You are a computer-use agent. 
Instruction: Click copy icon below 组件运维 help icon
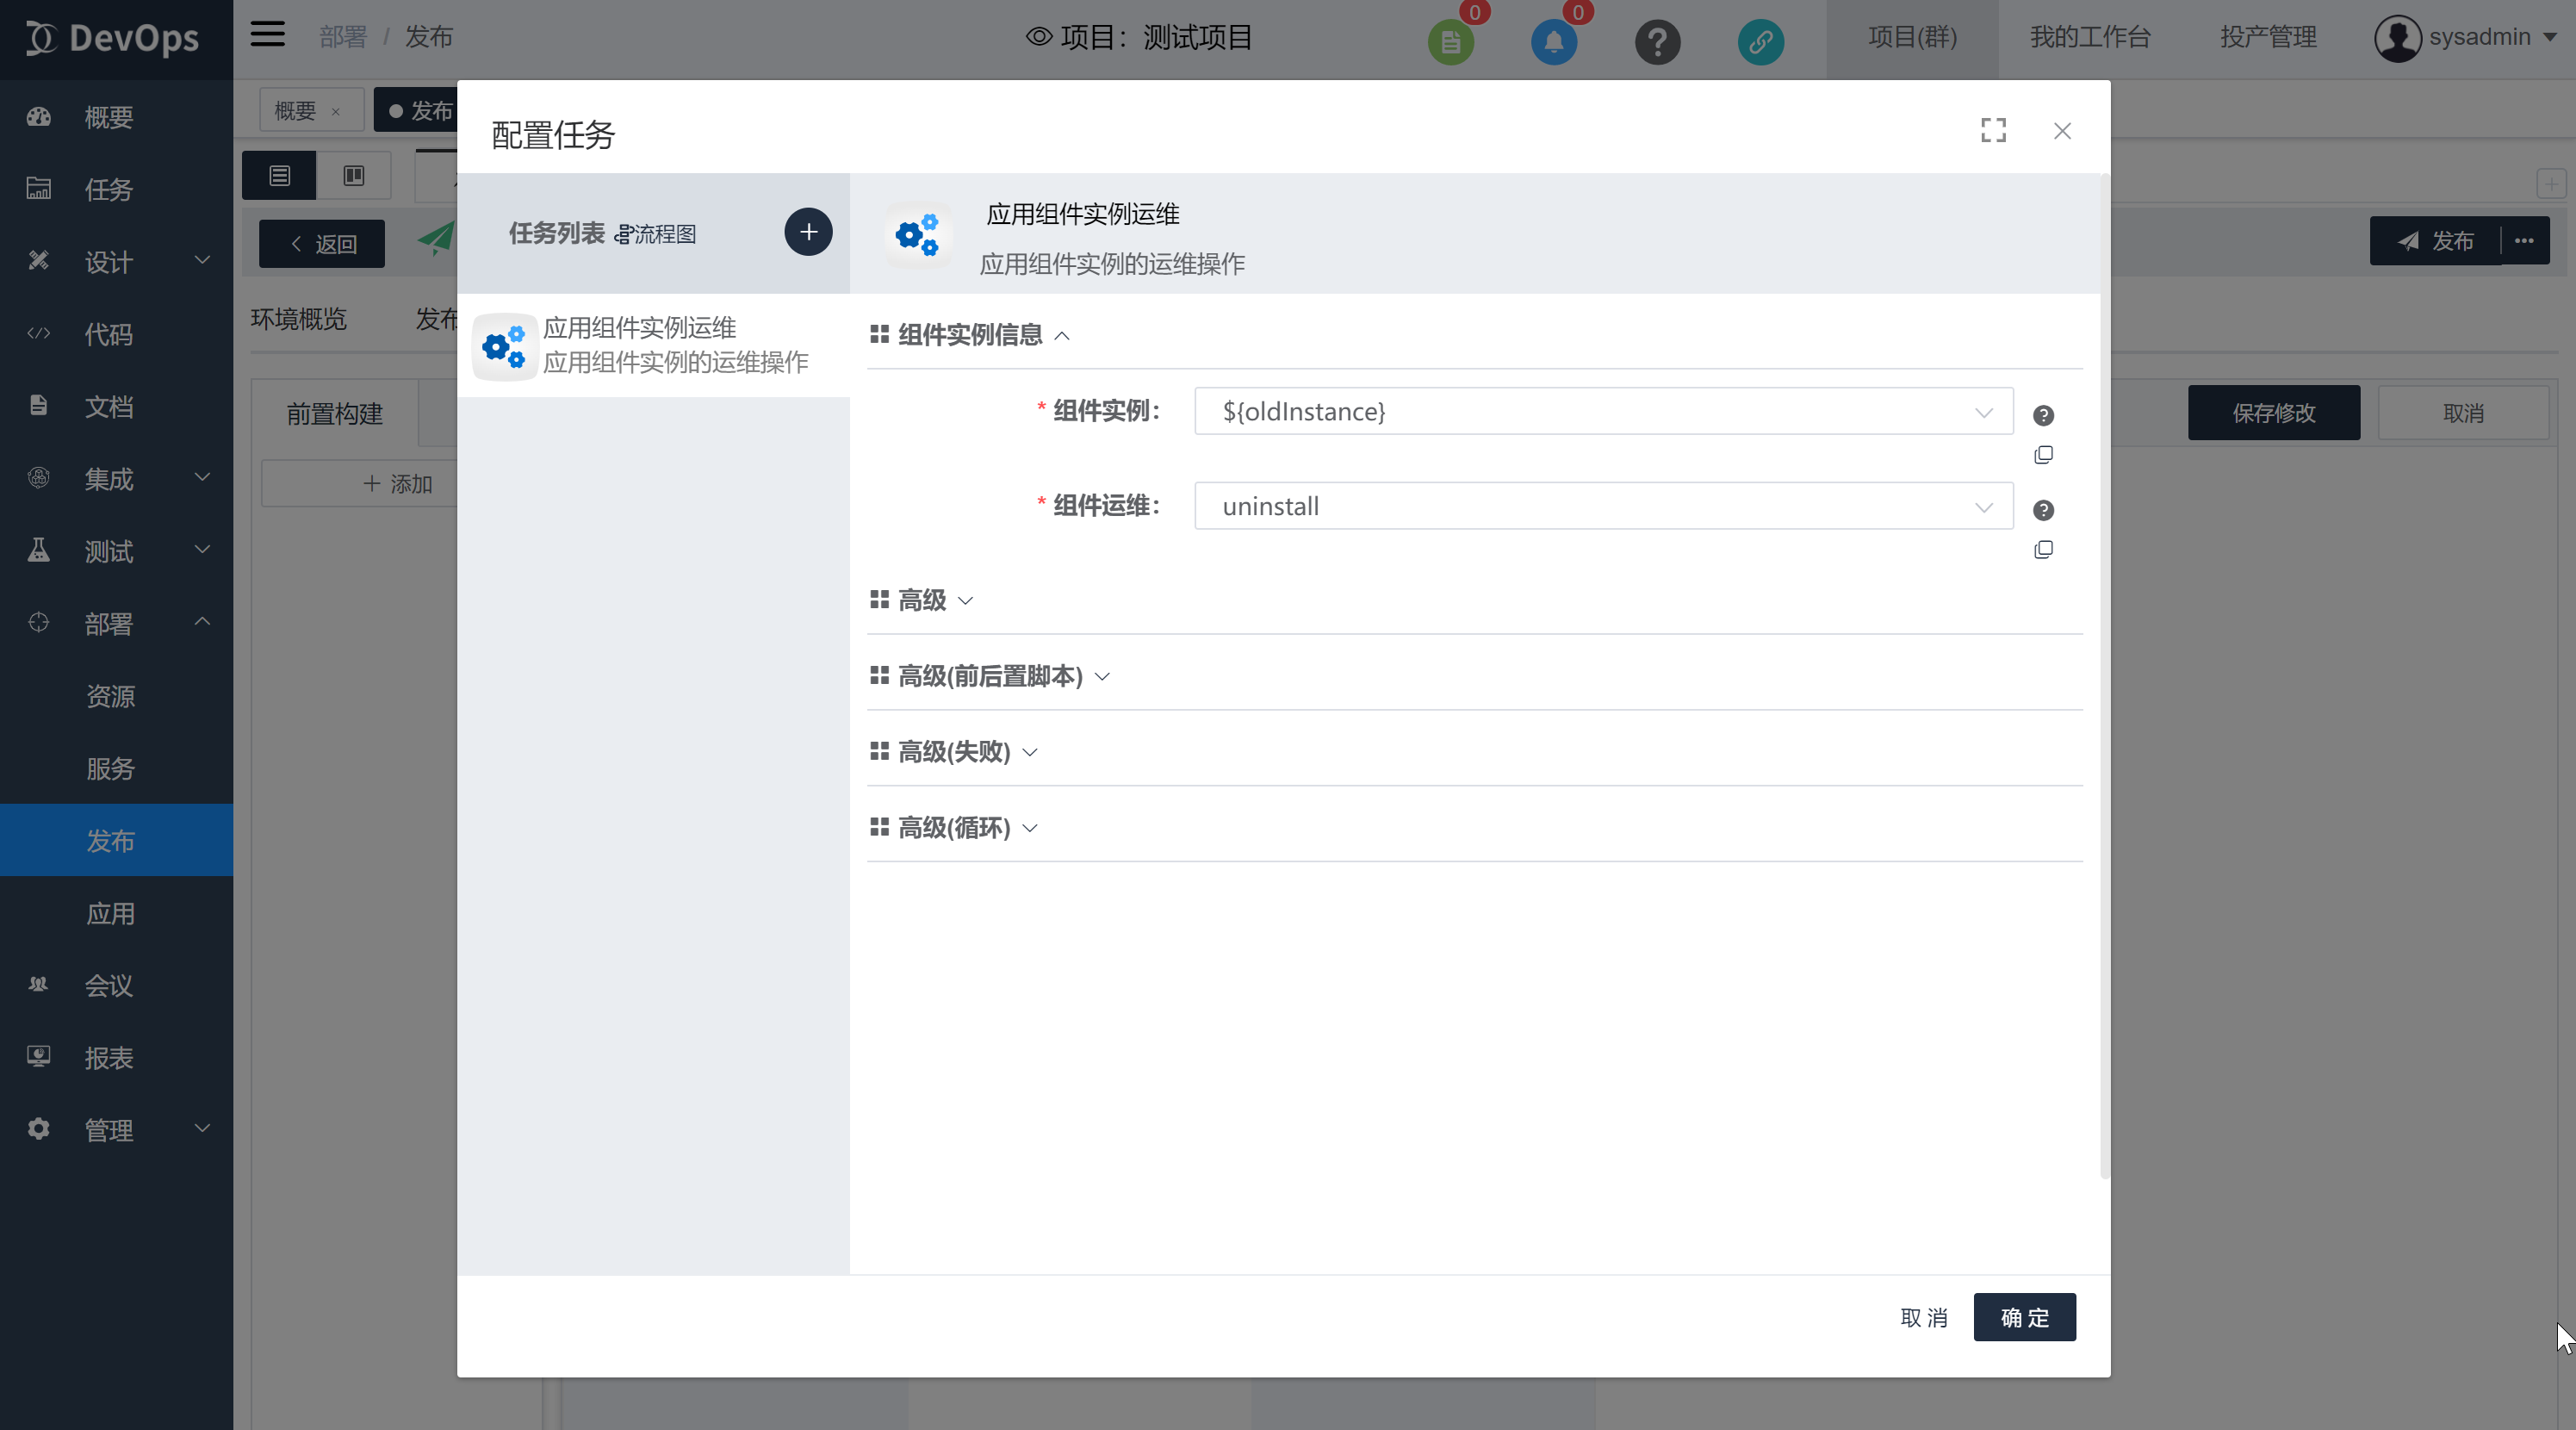tap(2043, 550)
